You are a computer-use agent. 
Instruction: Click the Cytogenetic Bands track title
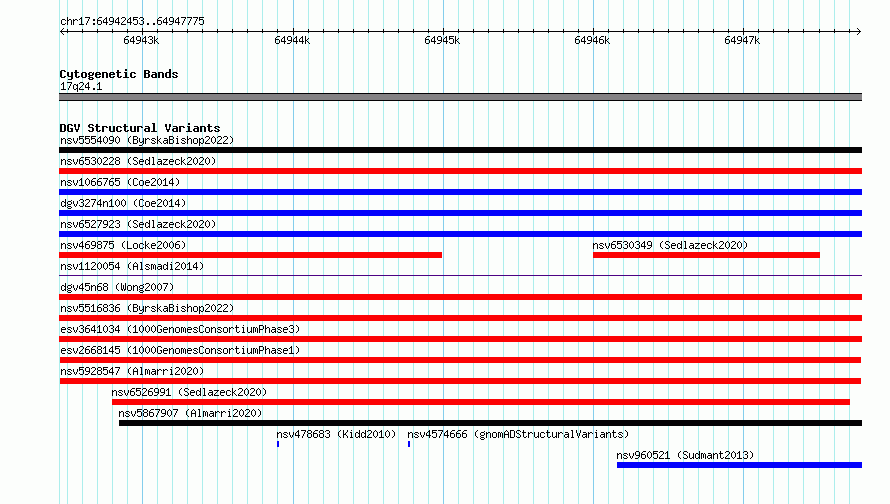tap(119, 74)
